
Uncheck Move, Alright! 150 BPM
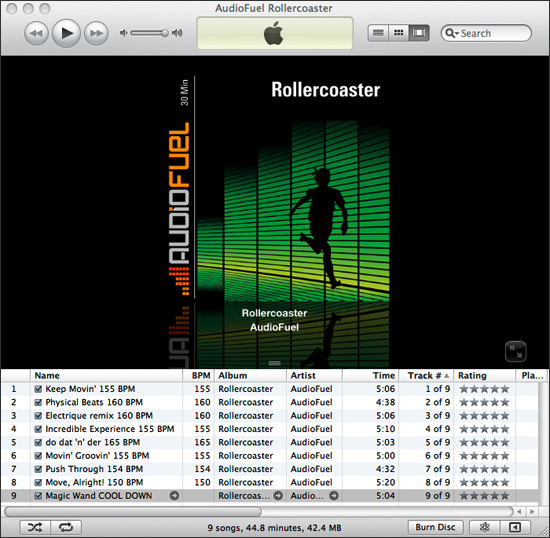(x=38, y=482)
